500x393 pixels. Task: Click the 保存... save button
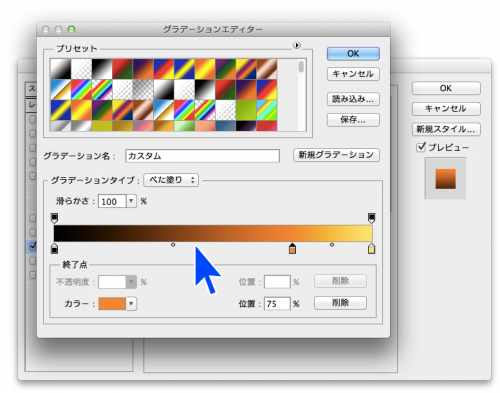point(353,120)
